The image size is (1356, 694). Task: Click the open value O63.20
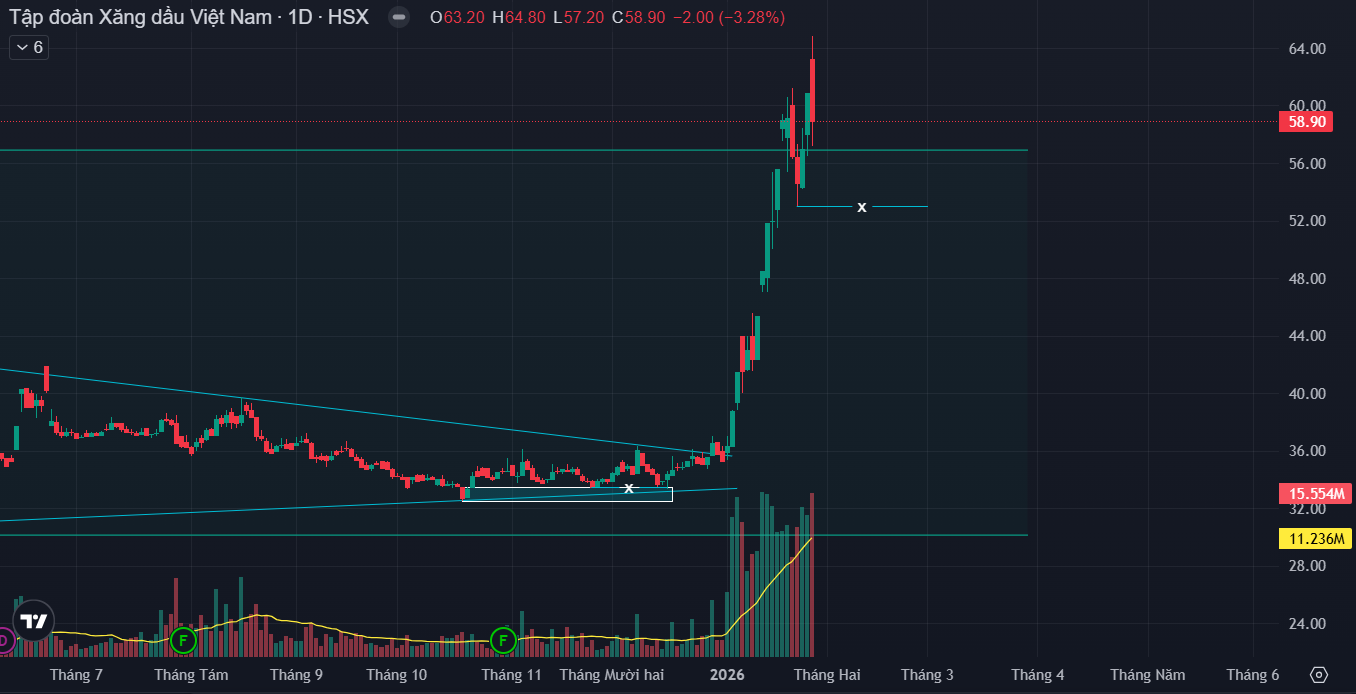click(457, 17)
